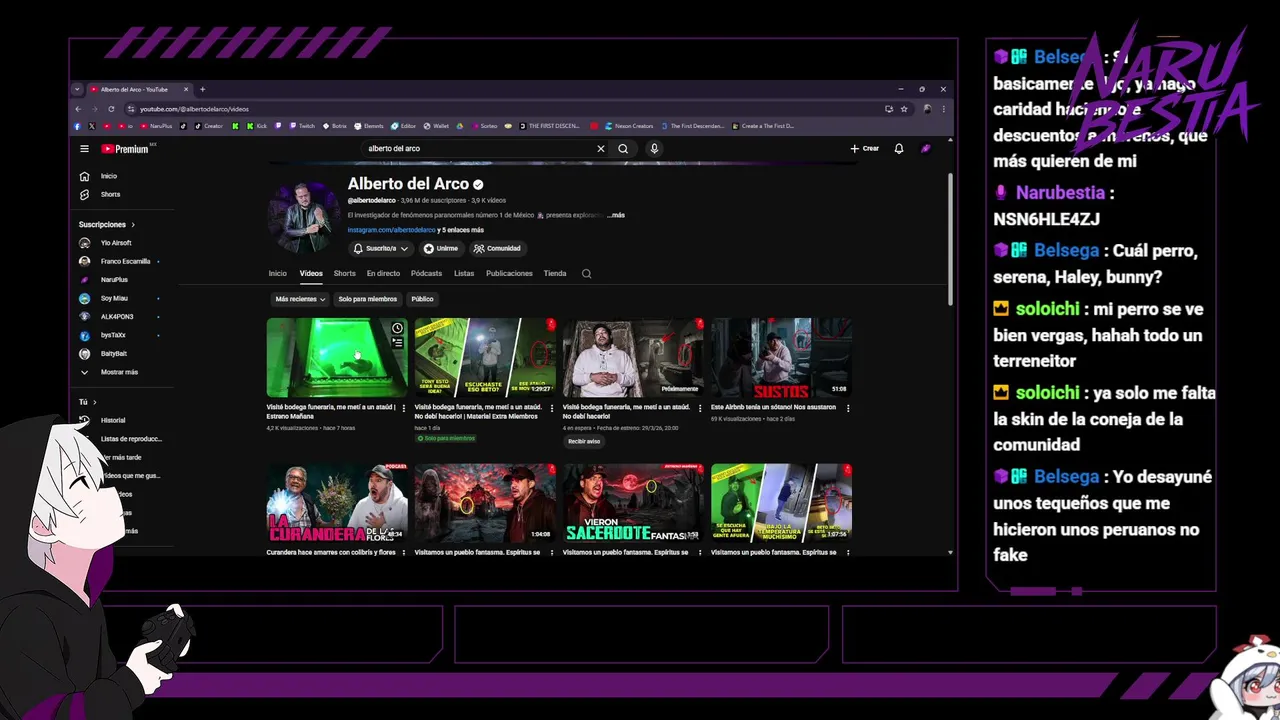Screen dimensions: 1280x720
Task: Search within channel using tab magnifier
Action: tap(587, 273)
